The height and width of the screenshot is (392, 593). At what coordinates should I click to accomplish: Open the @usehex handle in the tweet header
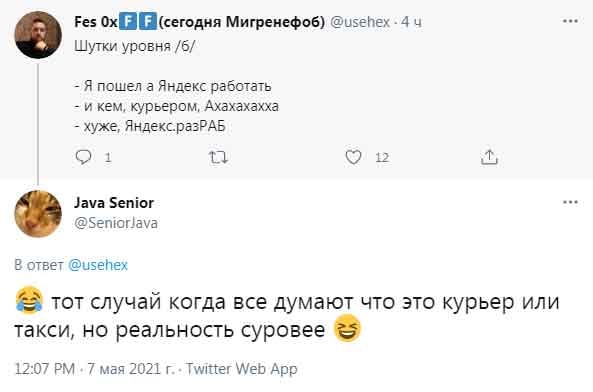point(360,22)
